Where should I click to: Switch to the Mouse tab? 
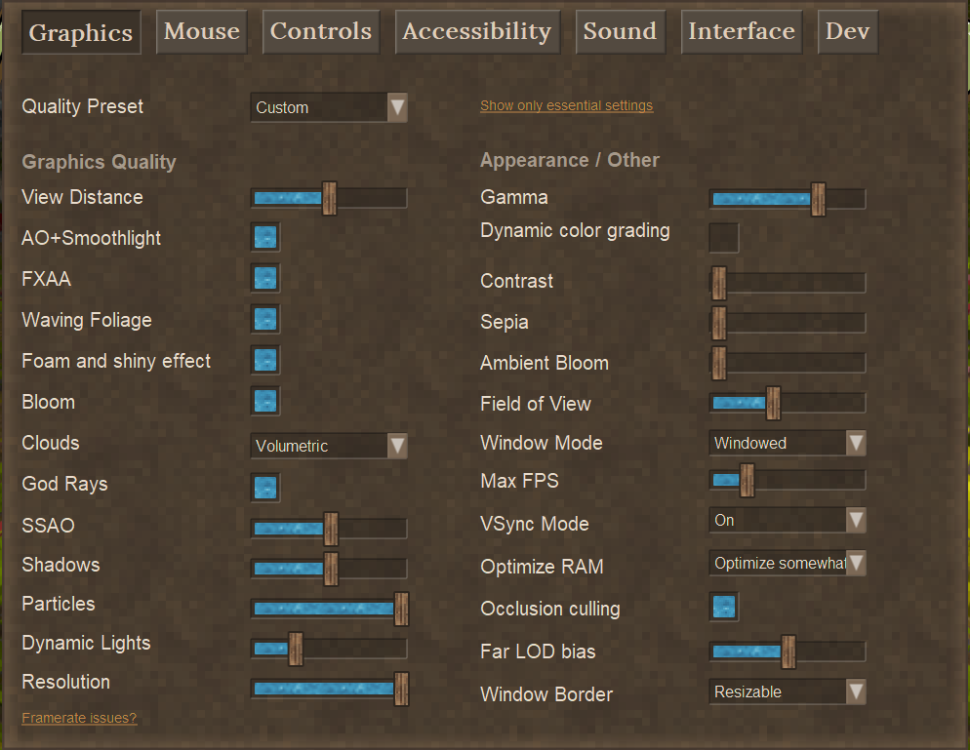coord(202,32)
